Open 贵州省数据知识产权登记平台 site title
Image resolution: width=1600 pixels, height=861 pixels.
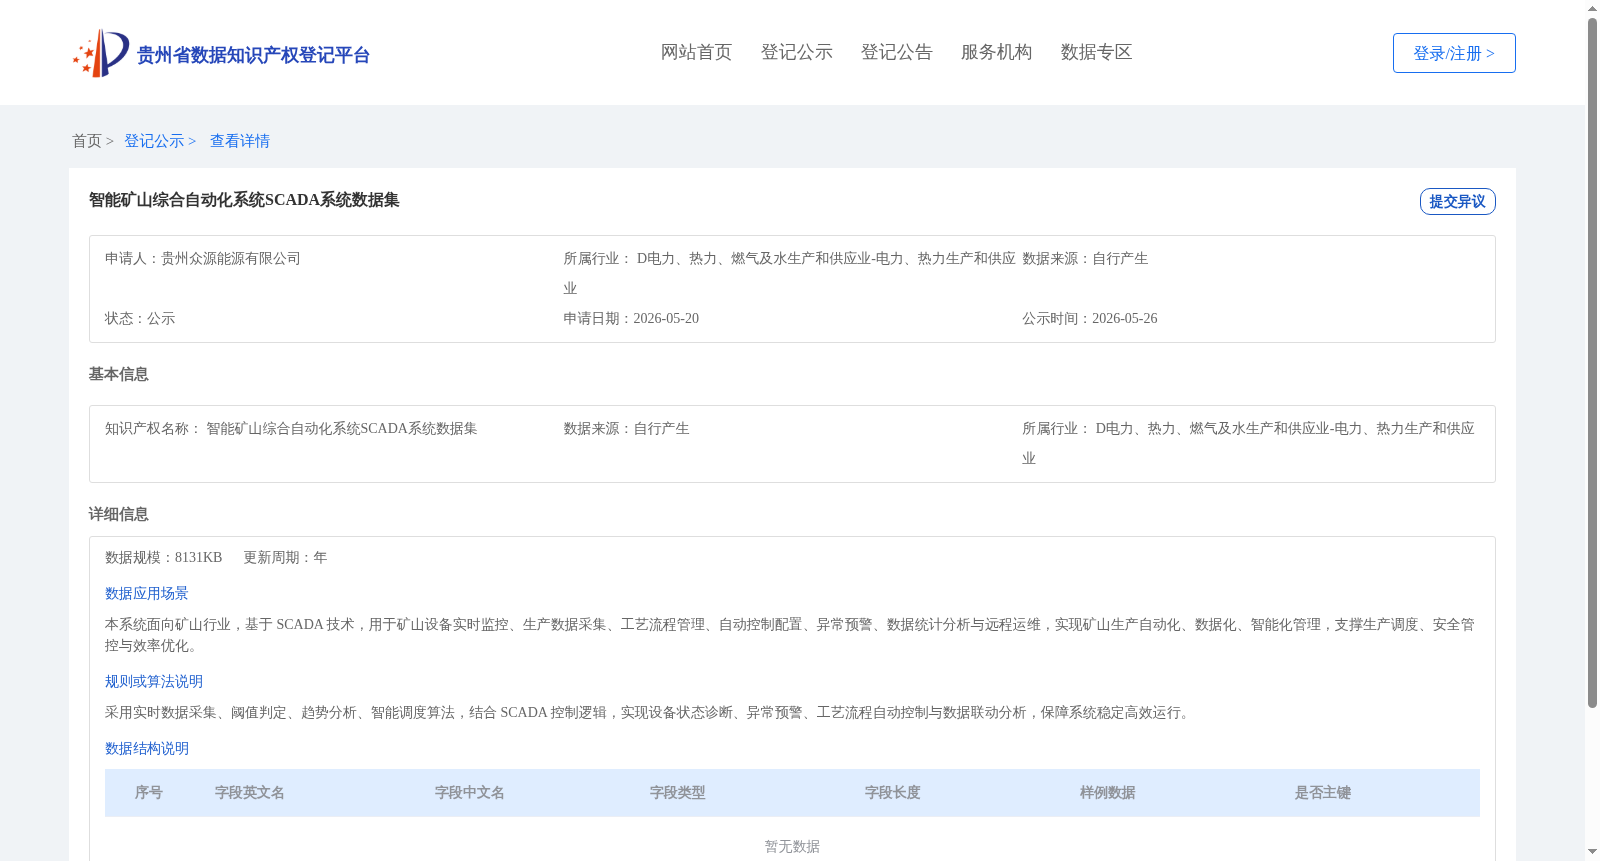(x=253, y=55)
